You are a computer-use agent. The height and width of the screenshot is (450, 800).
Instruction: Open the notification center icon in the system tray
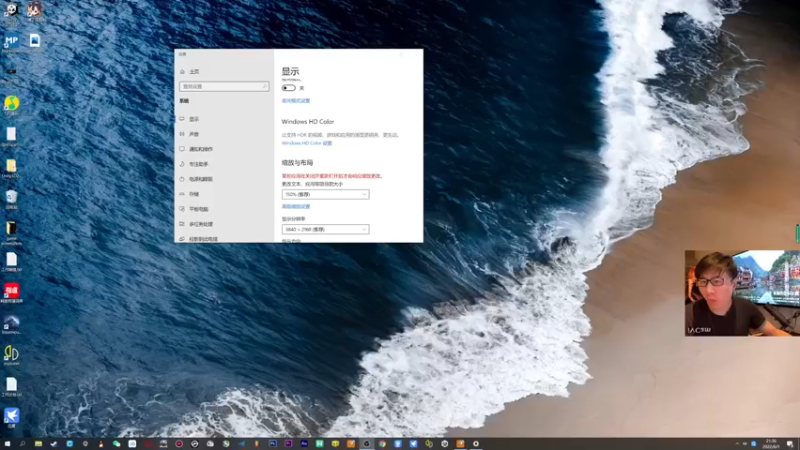point(790,444)
